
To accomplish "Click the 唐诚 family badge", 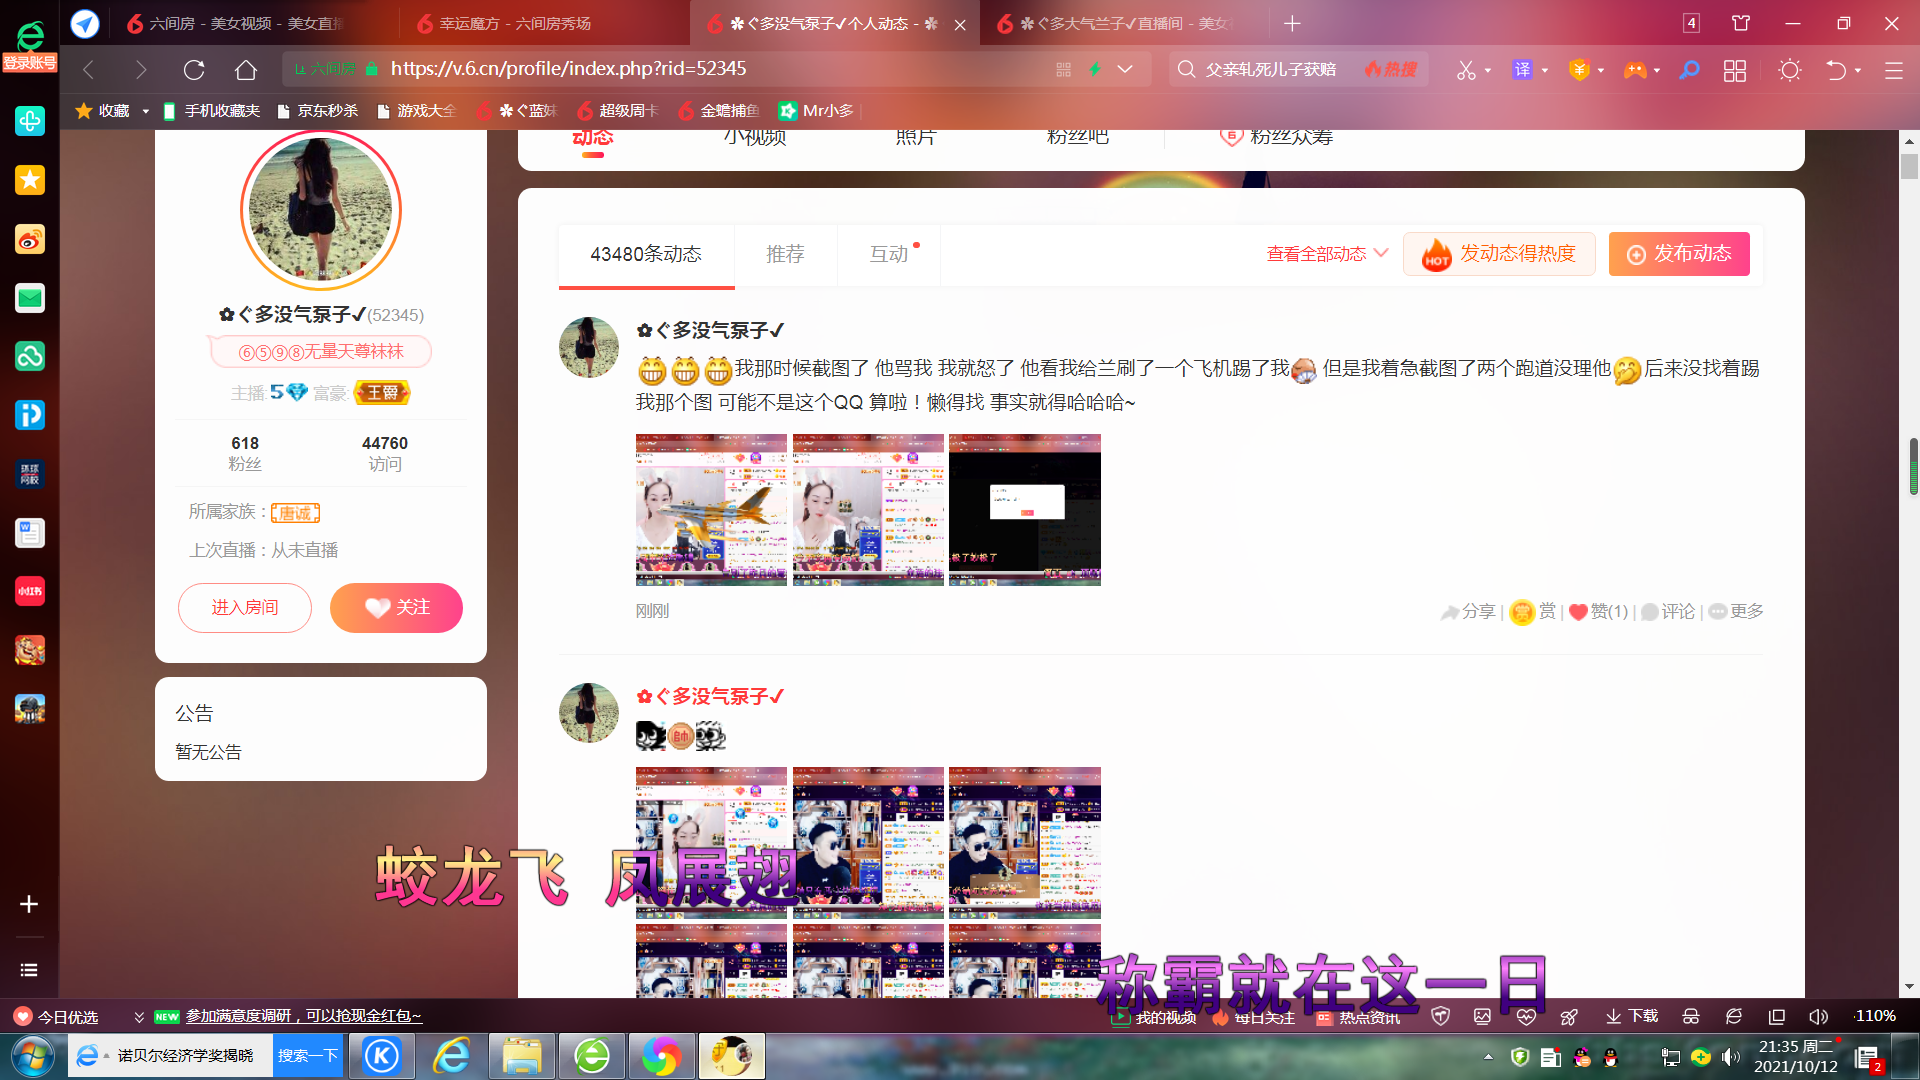I will (295, 513).
